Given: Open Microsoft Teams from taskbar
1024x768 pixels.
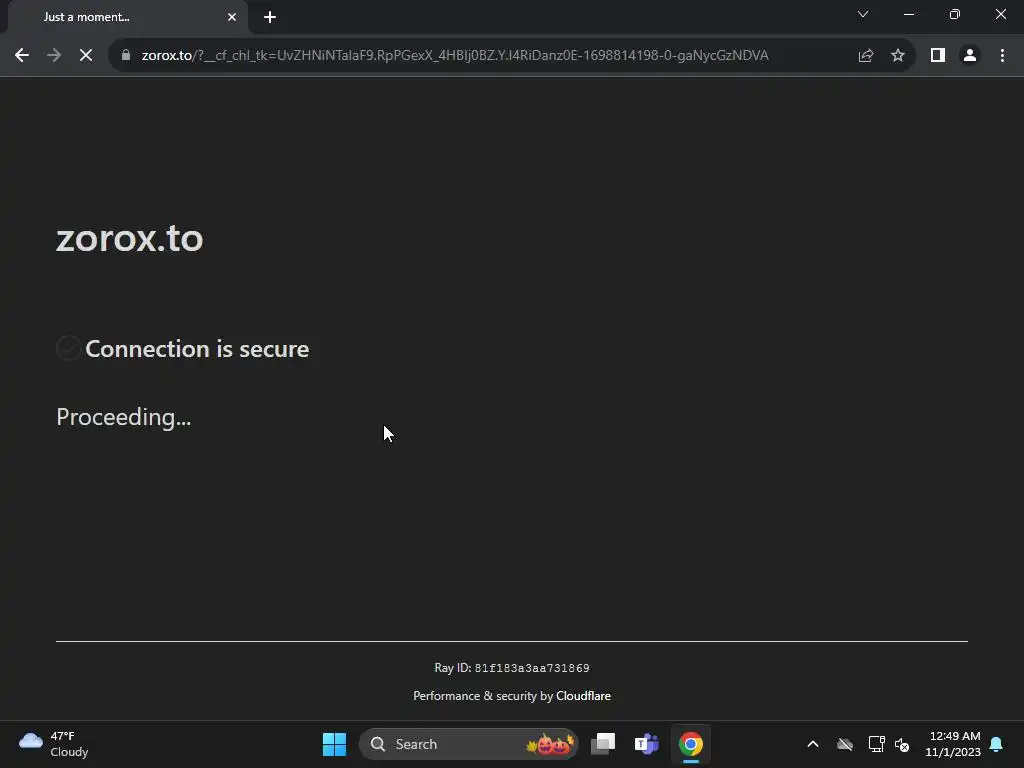Looking at the screenshot, I should point(647,744).
